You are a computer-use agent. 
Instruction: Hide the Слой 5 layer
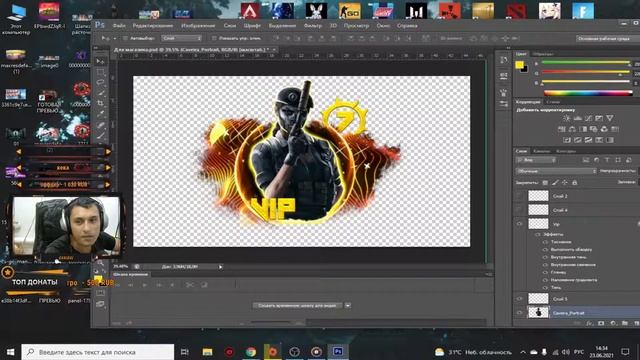(x=520, y=299)
